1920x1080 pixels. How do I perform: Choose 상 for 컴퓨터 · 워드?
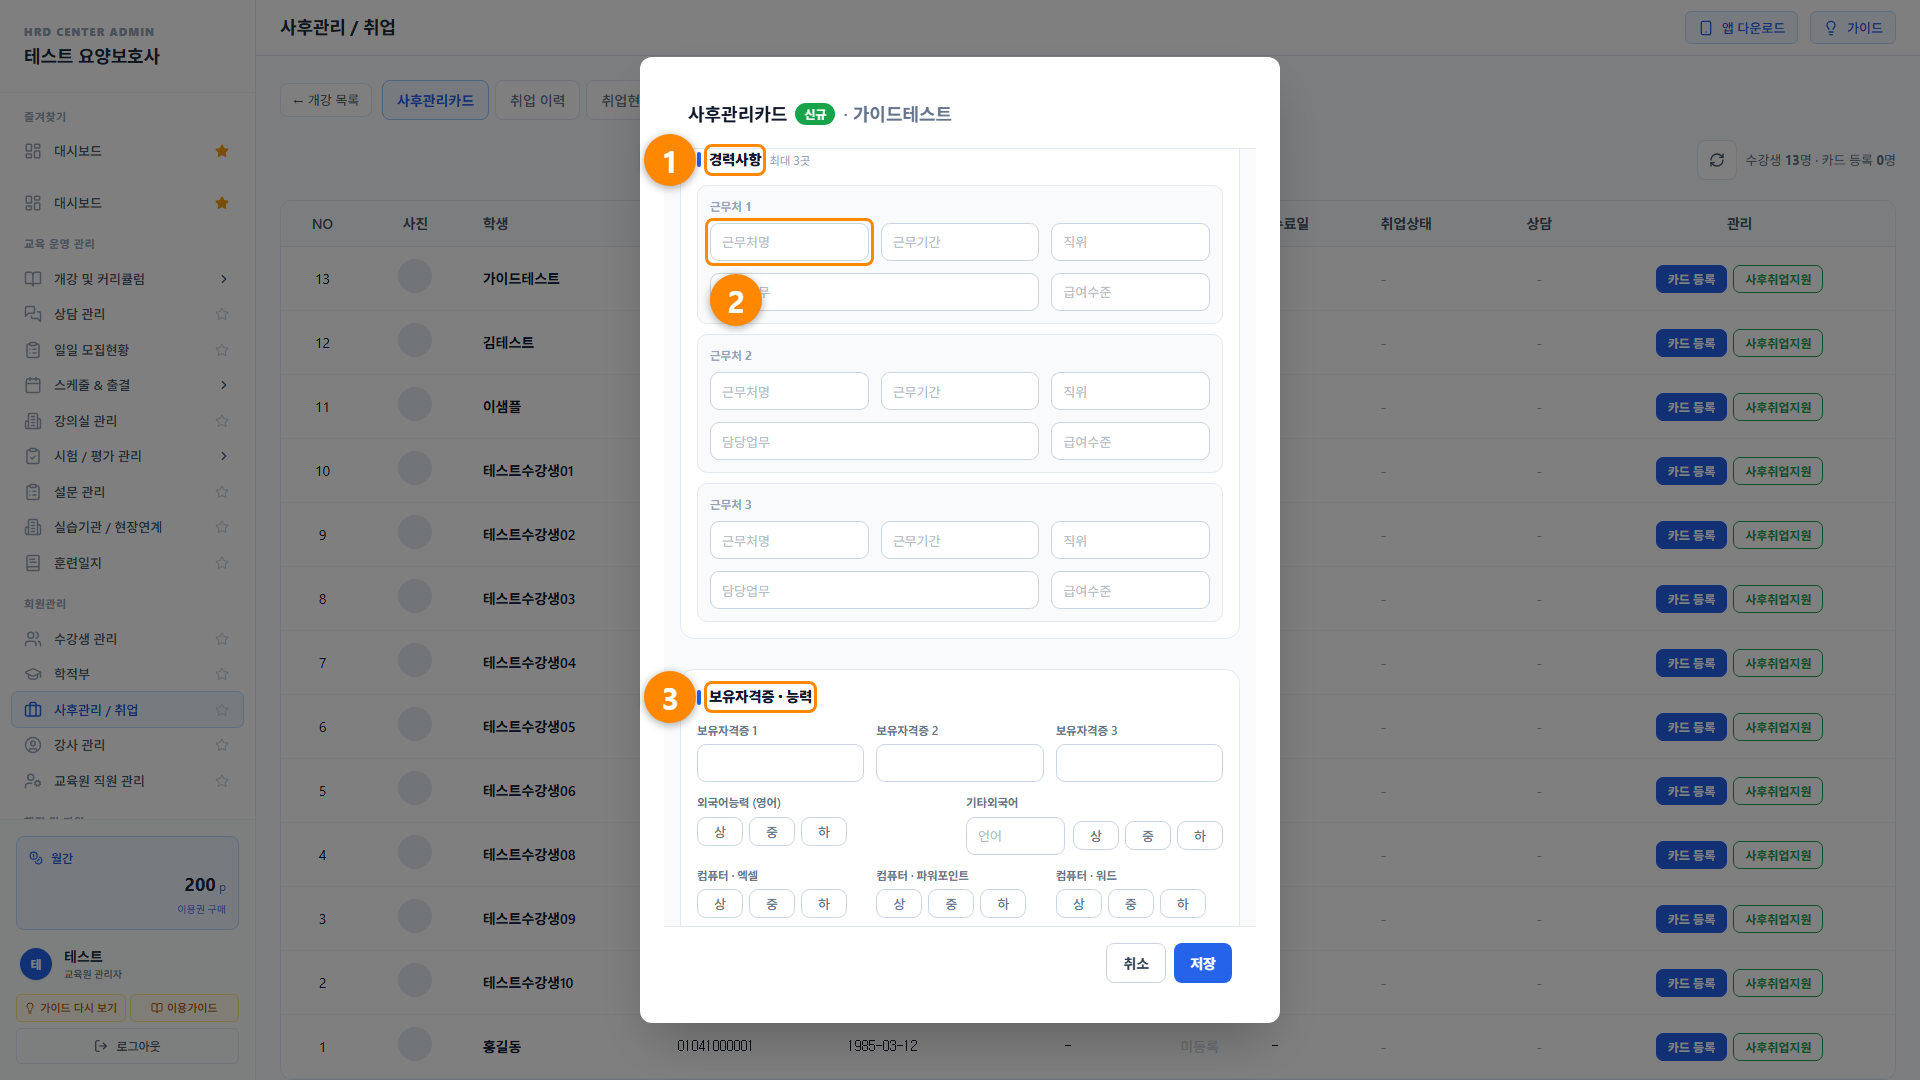1079,904
